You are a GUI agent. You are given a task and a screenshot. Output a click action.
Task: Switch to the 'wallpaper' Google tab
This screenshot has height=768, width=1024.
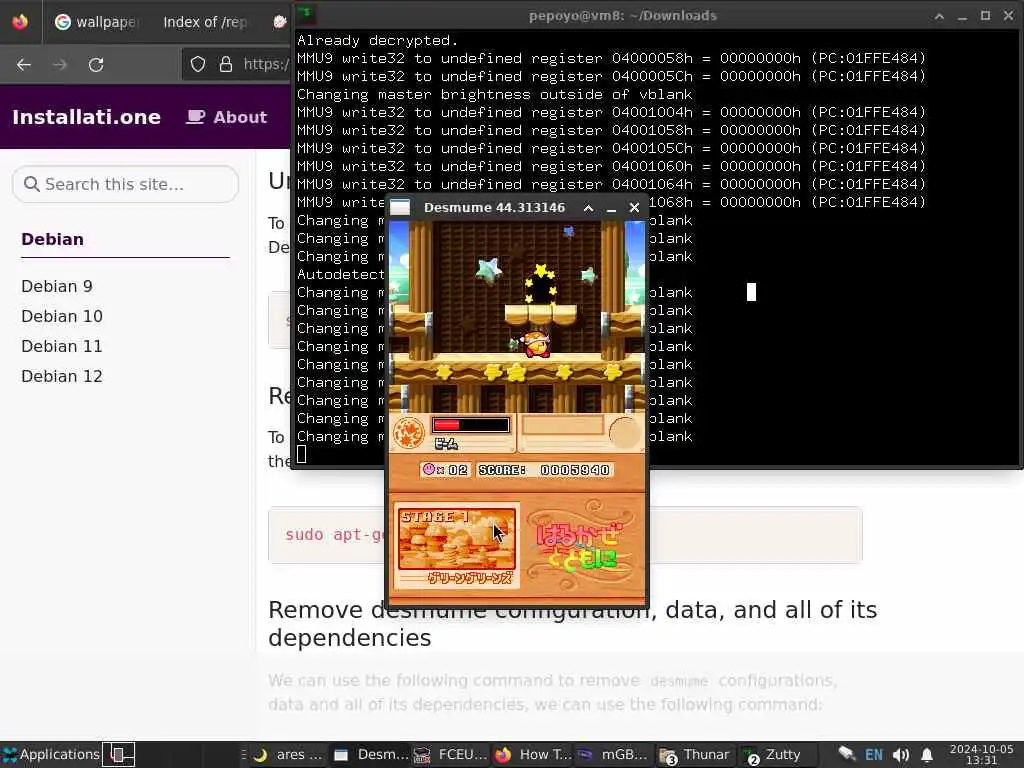pos(97,22)
